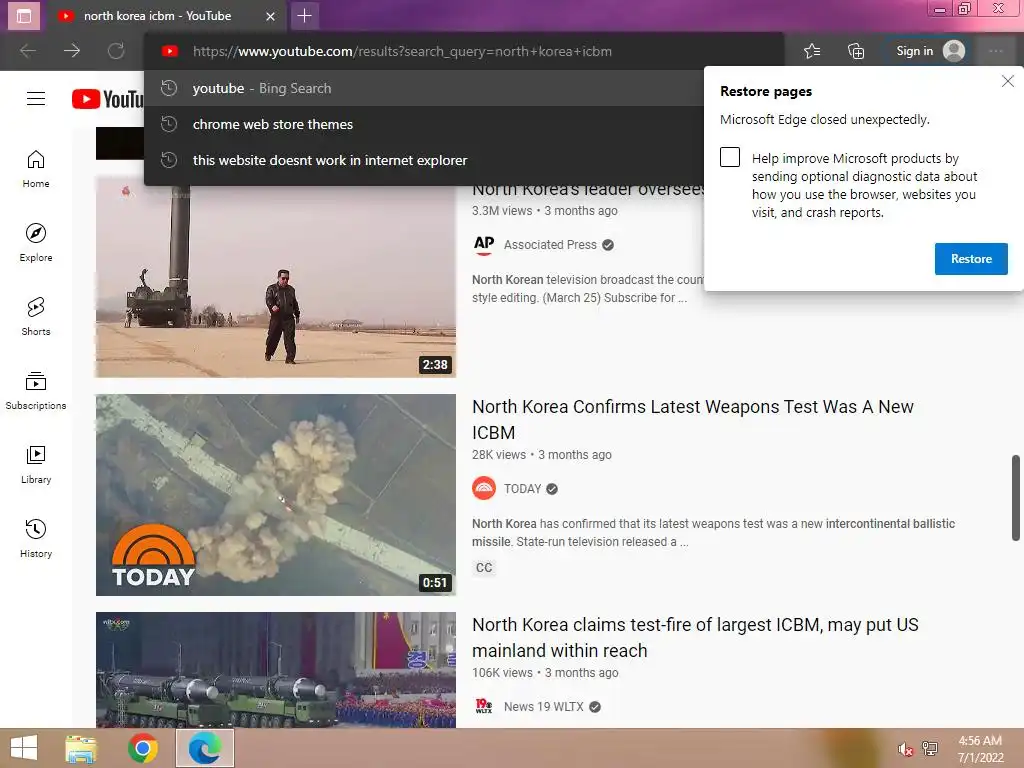Viewport: 1024px width, 768px height.
Task: Click the YouTube logo
Action: point(108,99)
